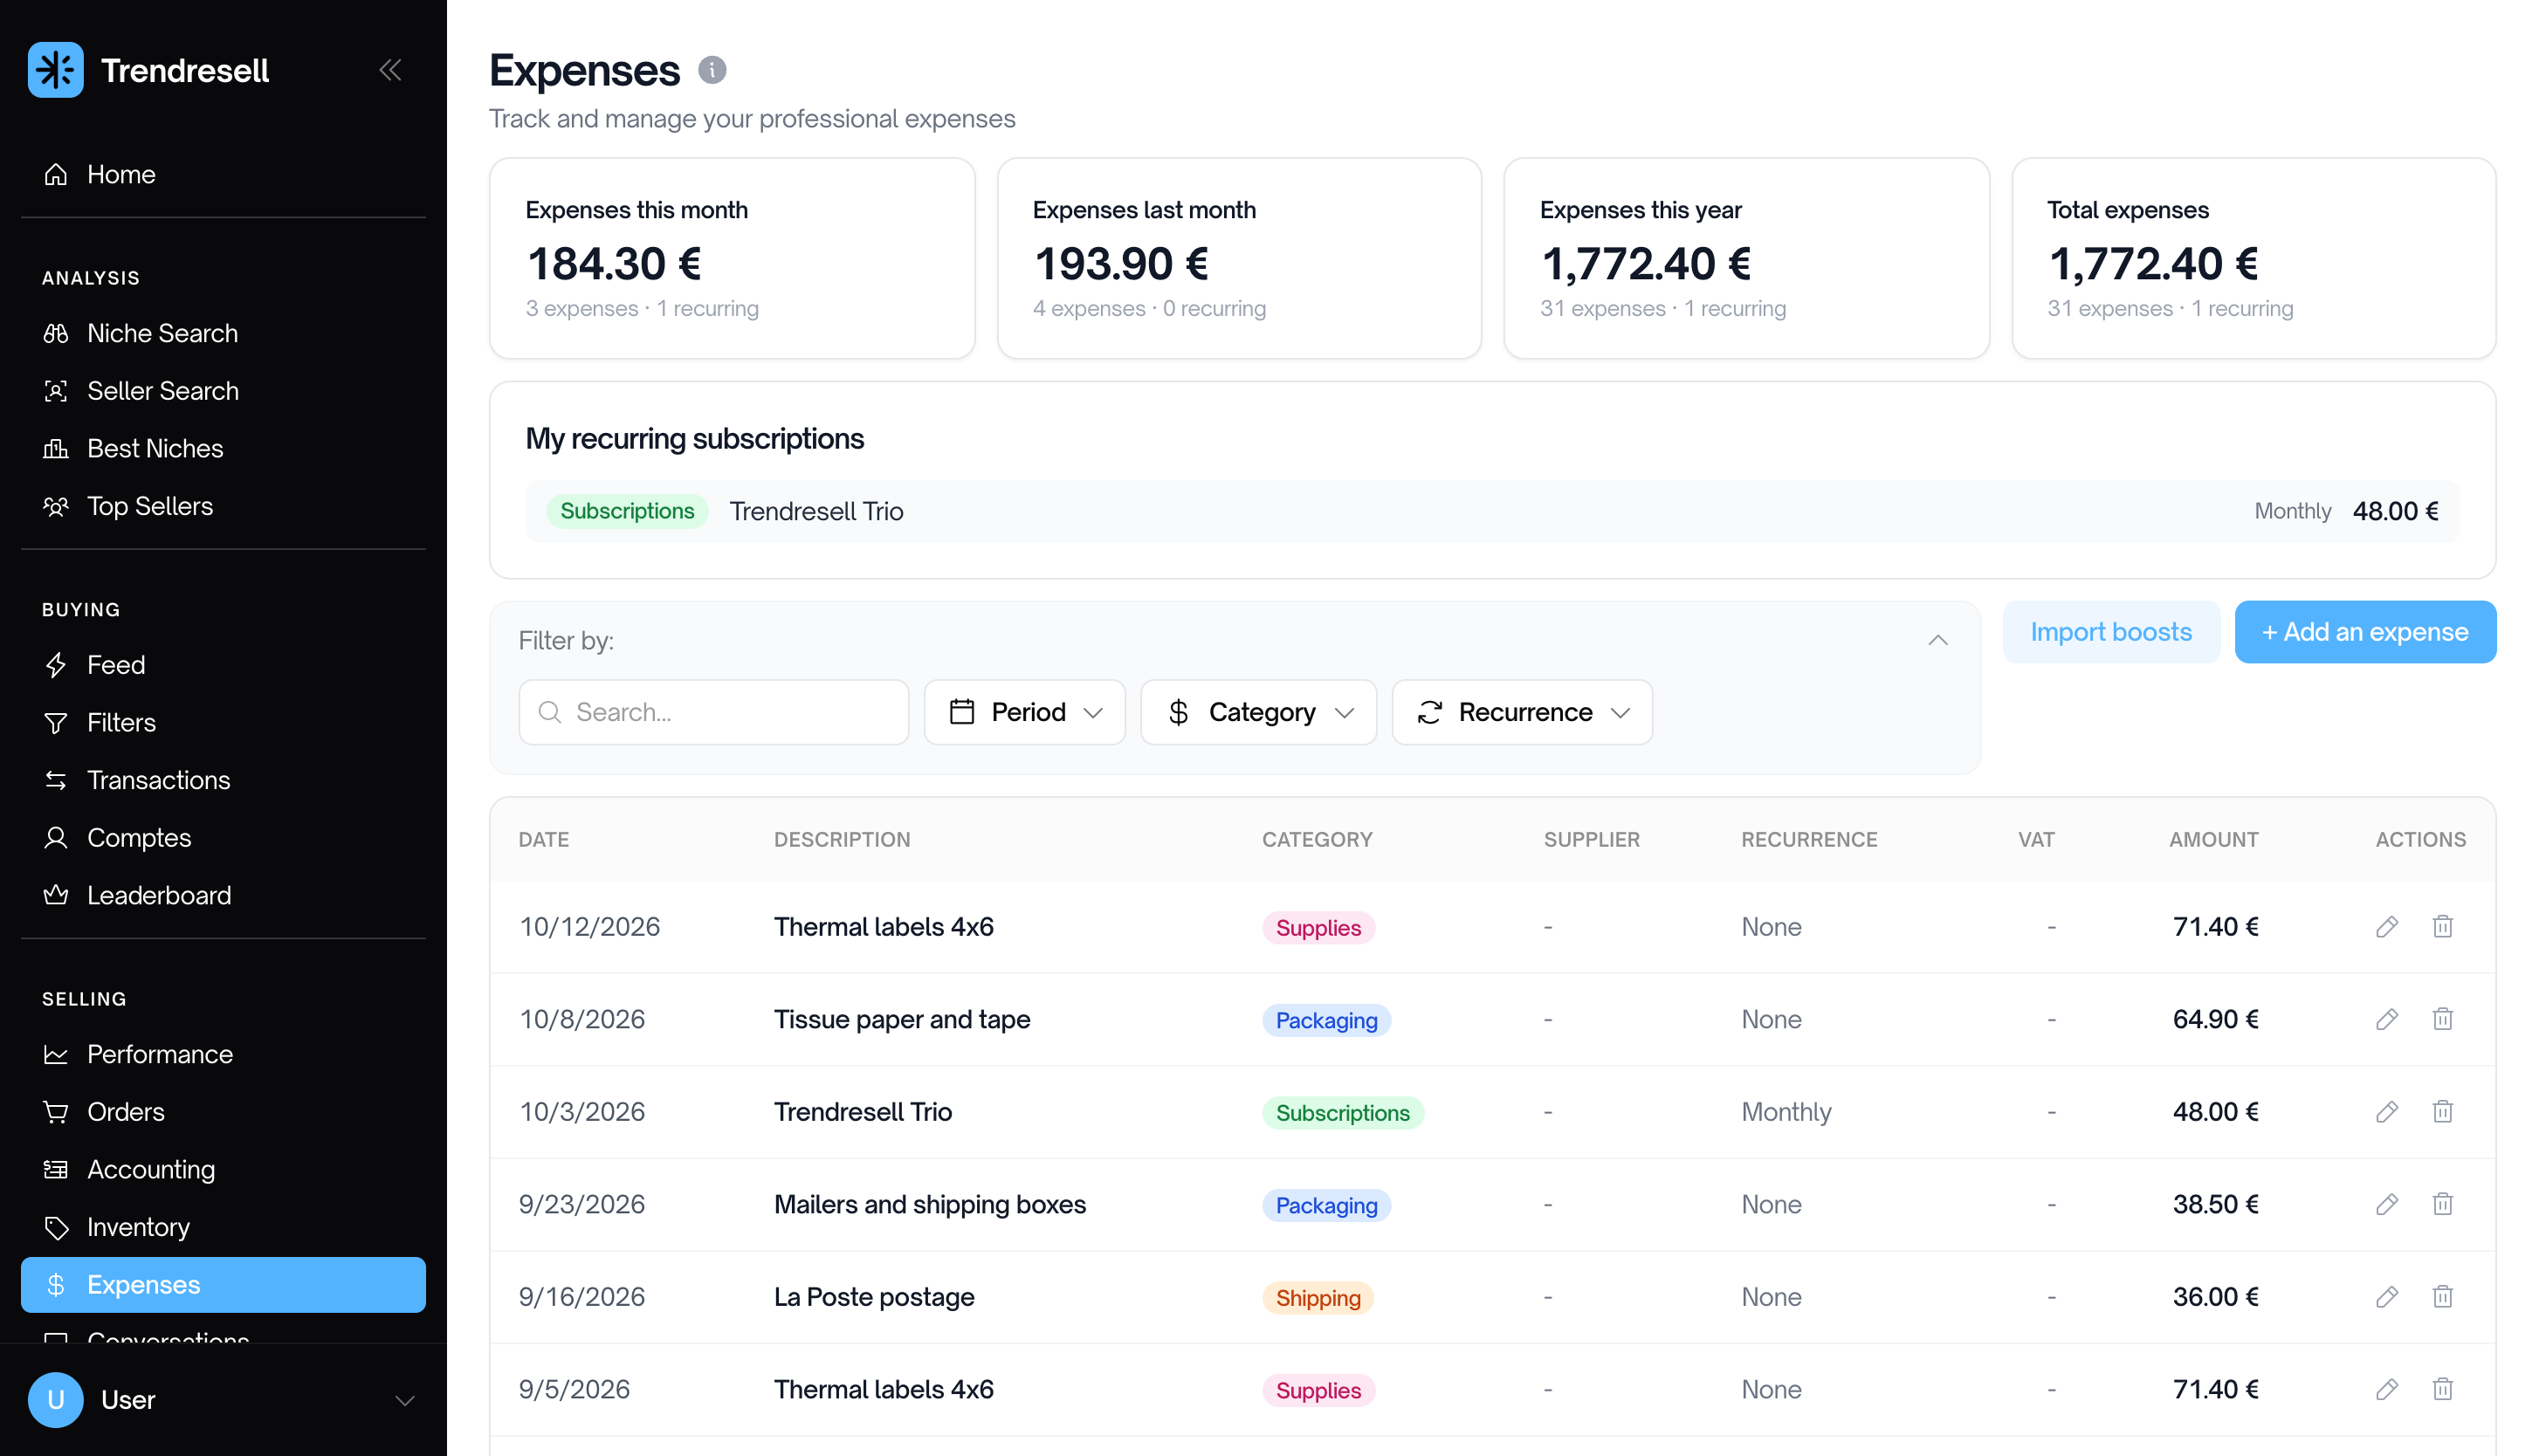Delete the Tissue paper and tape expense
The width and height of the screenshot is (2539, 1456).
pyautogui.click(x=2442, y=1019)
